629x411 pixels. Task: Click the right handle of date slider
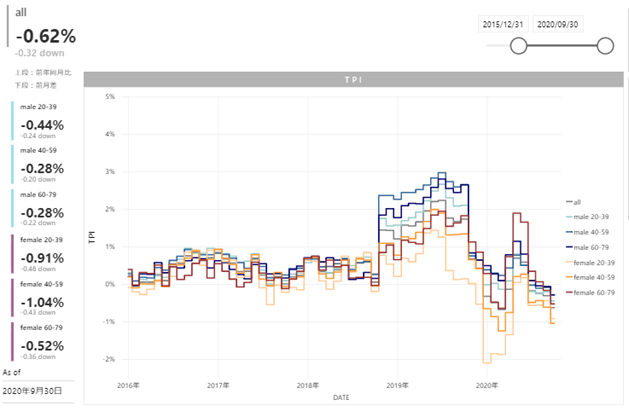(604, 45)
